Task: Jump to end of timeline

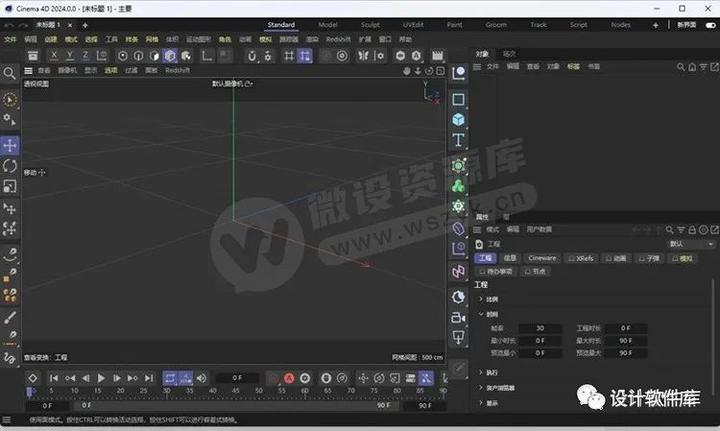Action: (148, 378)
